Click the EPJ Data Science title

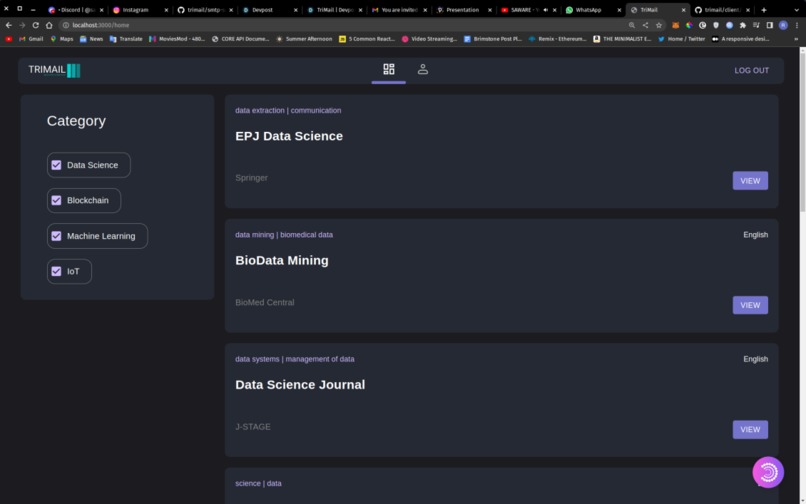point(289,136)
